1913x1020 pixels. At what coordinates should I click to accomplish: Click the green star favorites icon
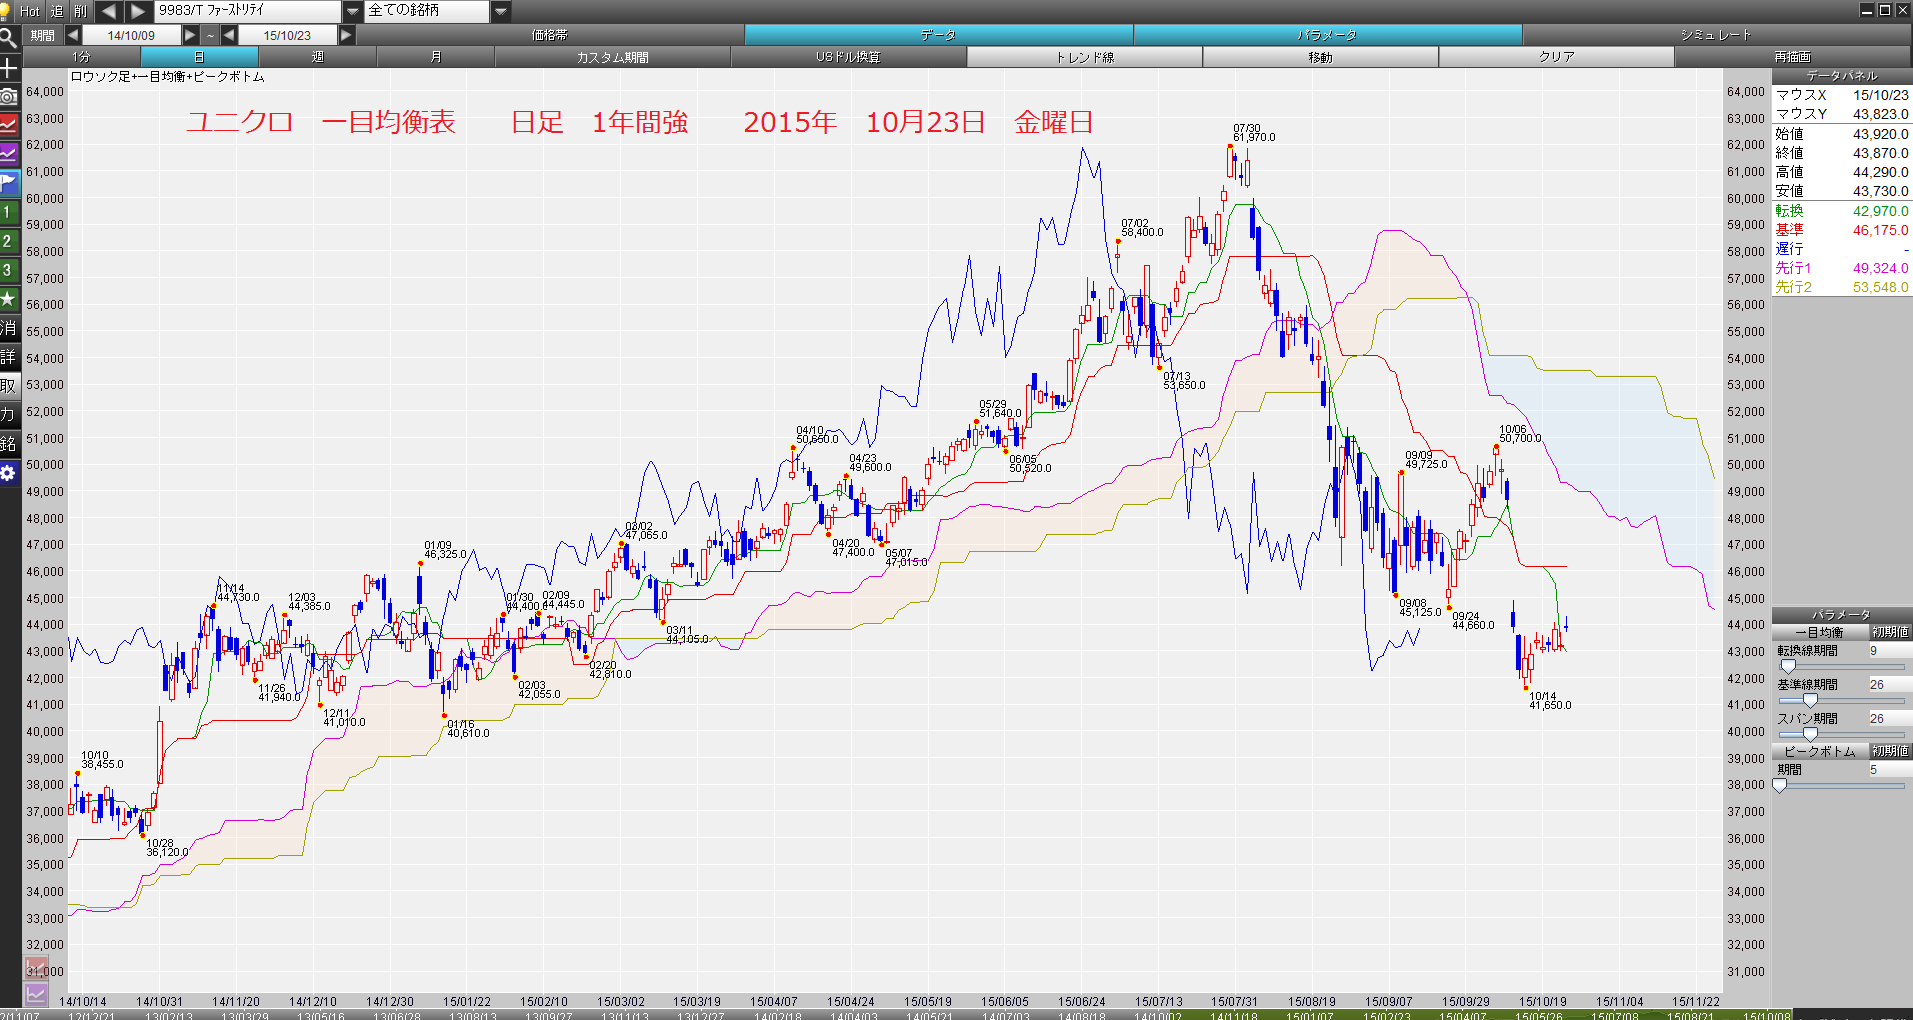point(9,299)
